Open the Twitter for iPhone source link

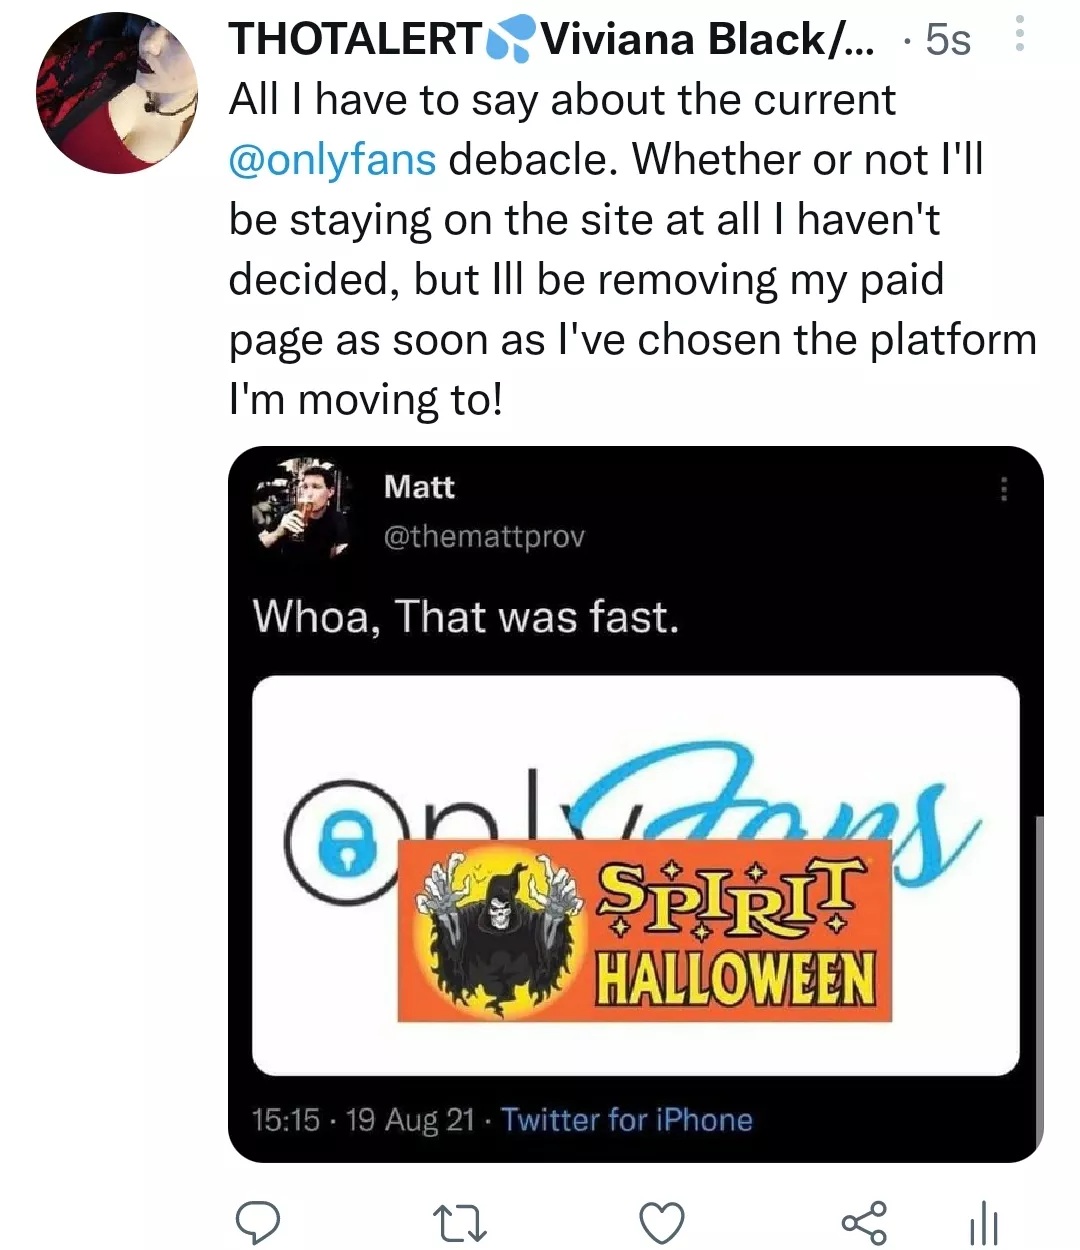[x=626, y=1119]
